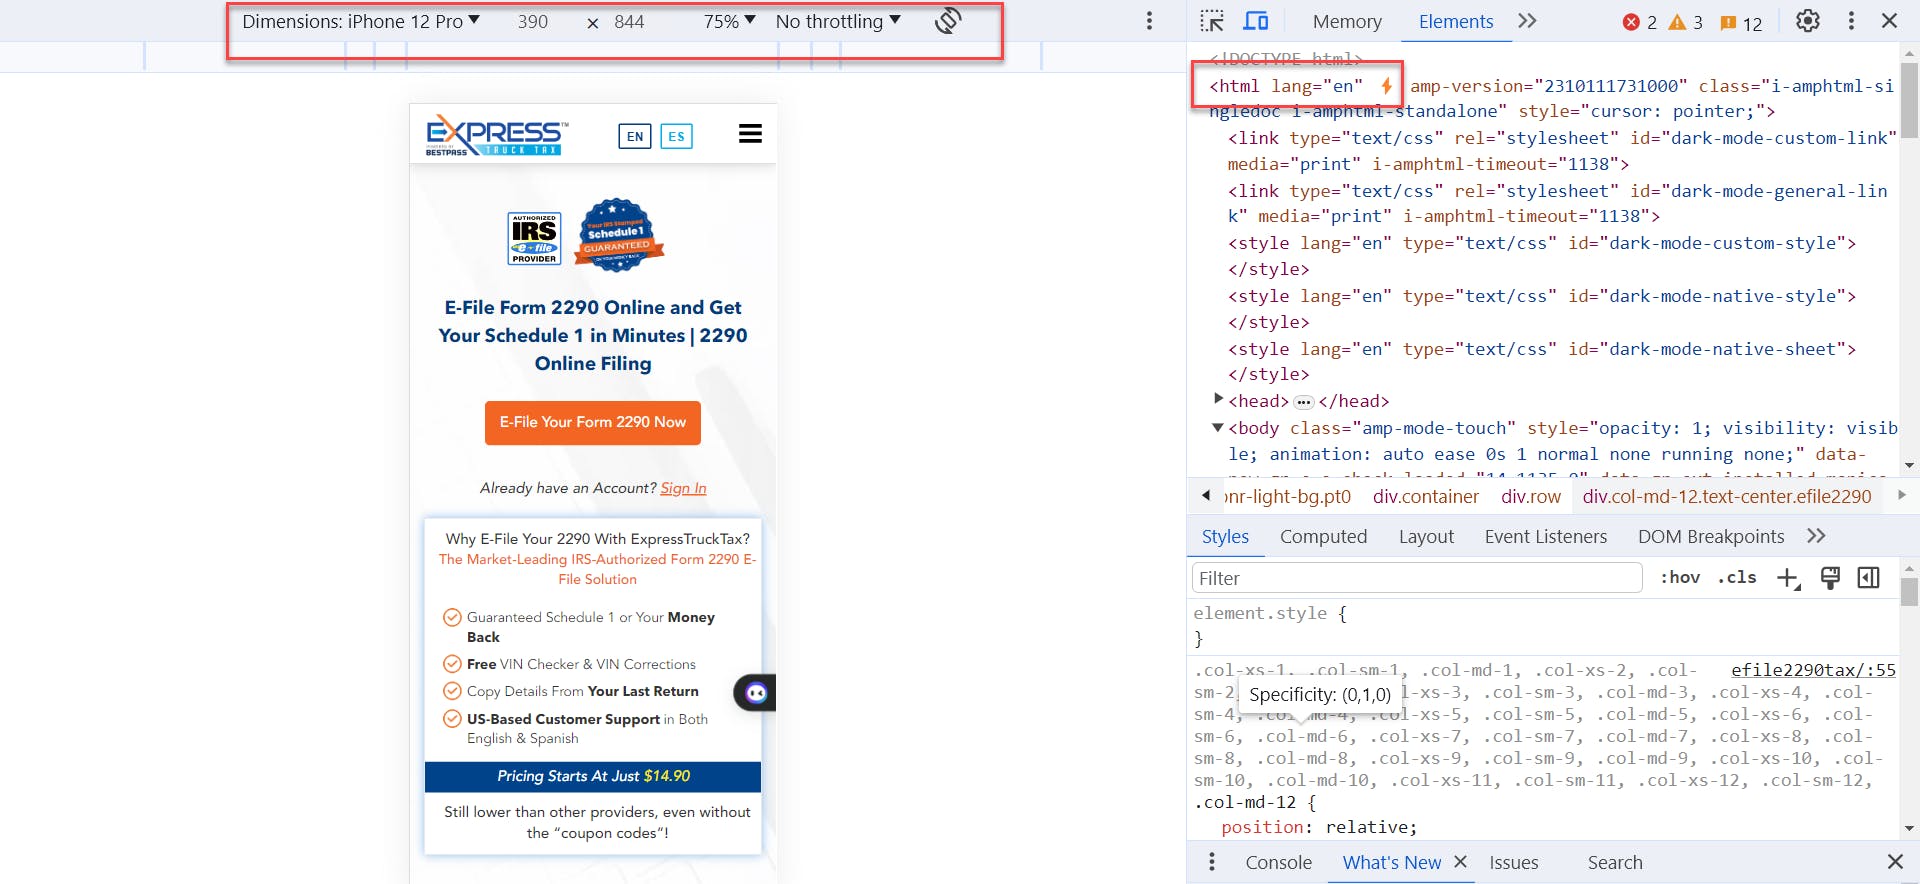
Task: Click the yellow warnings count indicator
Action: (x=1685, y=22)
